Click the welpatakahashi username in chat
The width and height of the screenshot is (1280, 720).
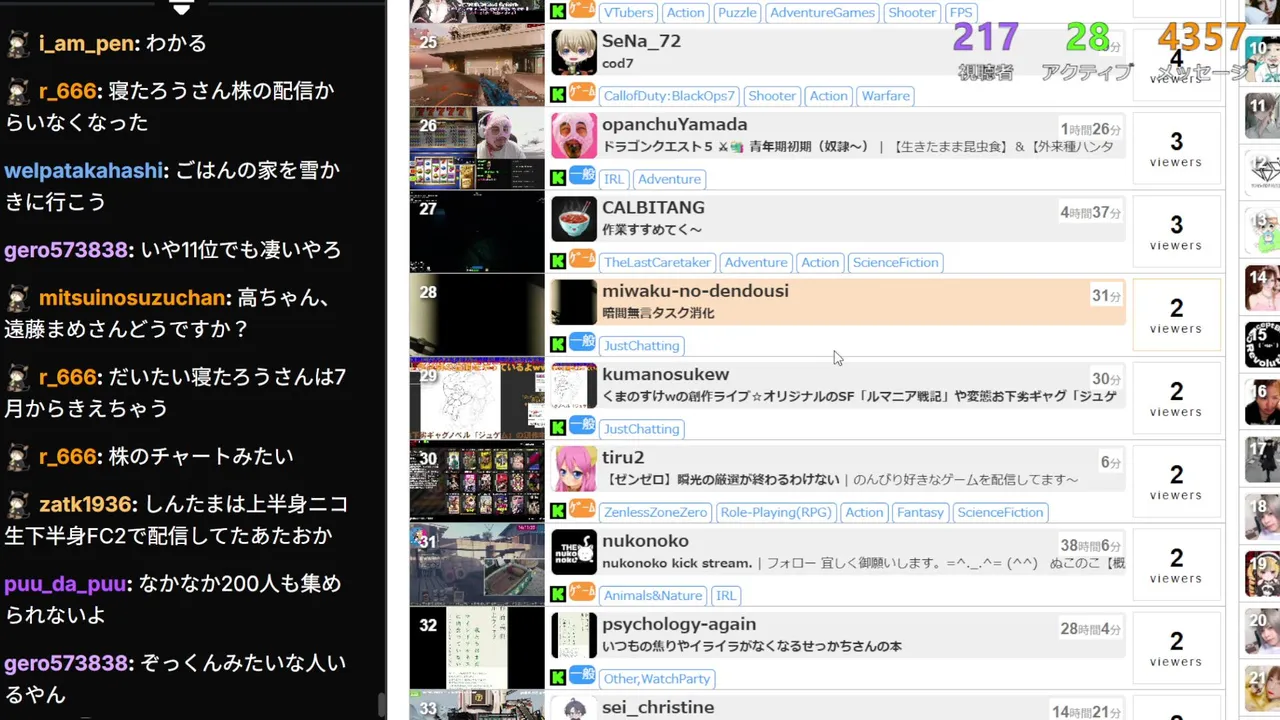[x=84, y=170]
